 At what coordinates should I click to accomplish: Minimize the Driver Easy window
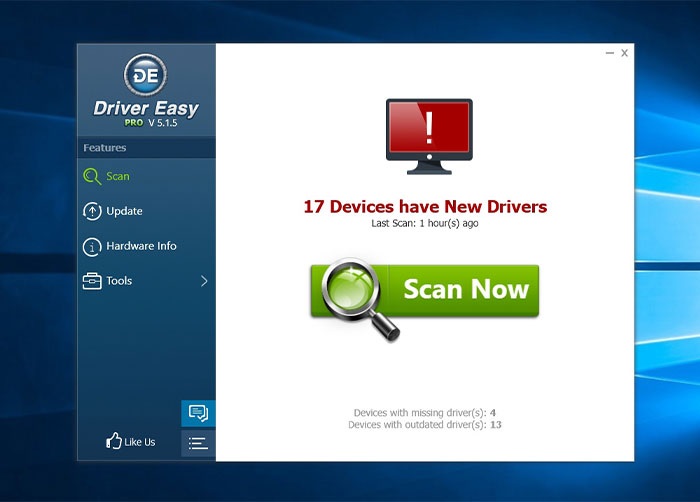pyautogui.click(x=610, y=53)
